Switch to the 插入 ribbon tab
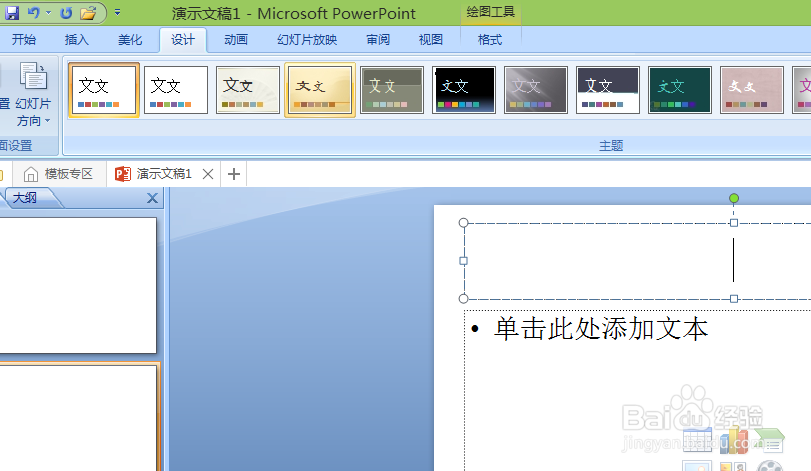This screenshot has height=471, width=811. [x=77, y=40]
